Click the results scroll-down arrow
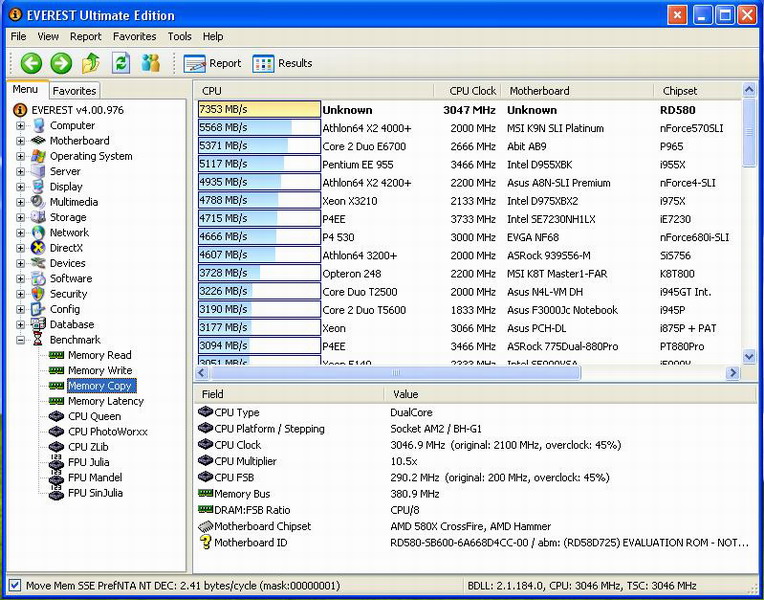 click(749, 357)
